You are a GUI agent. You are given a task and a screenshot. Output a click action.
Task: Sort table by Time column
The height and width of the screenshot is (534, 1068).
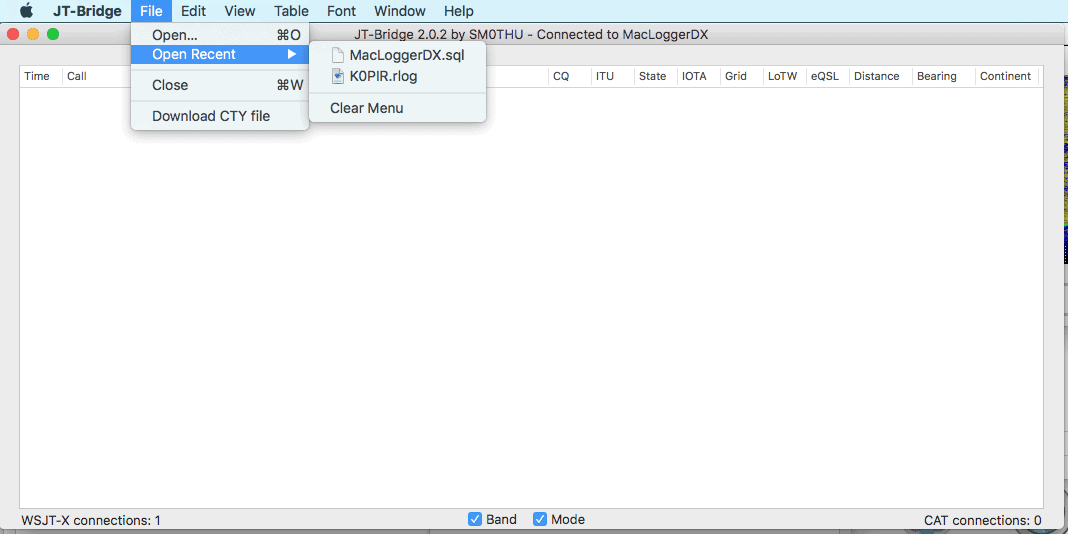coord(41,76)
